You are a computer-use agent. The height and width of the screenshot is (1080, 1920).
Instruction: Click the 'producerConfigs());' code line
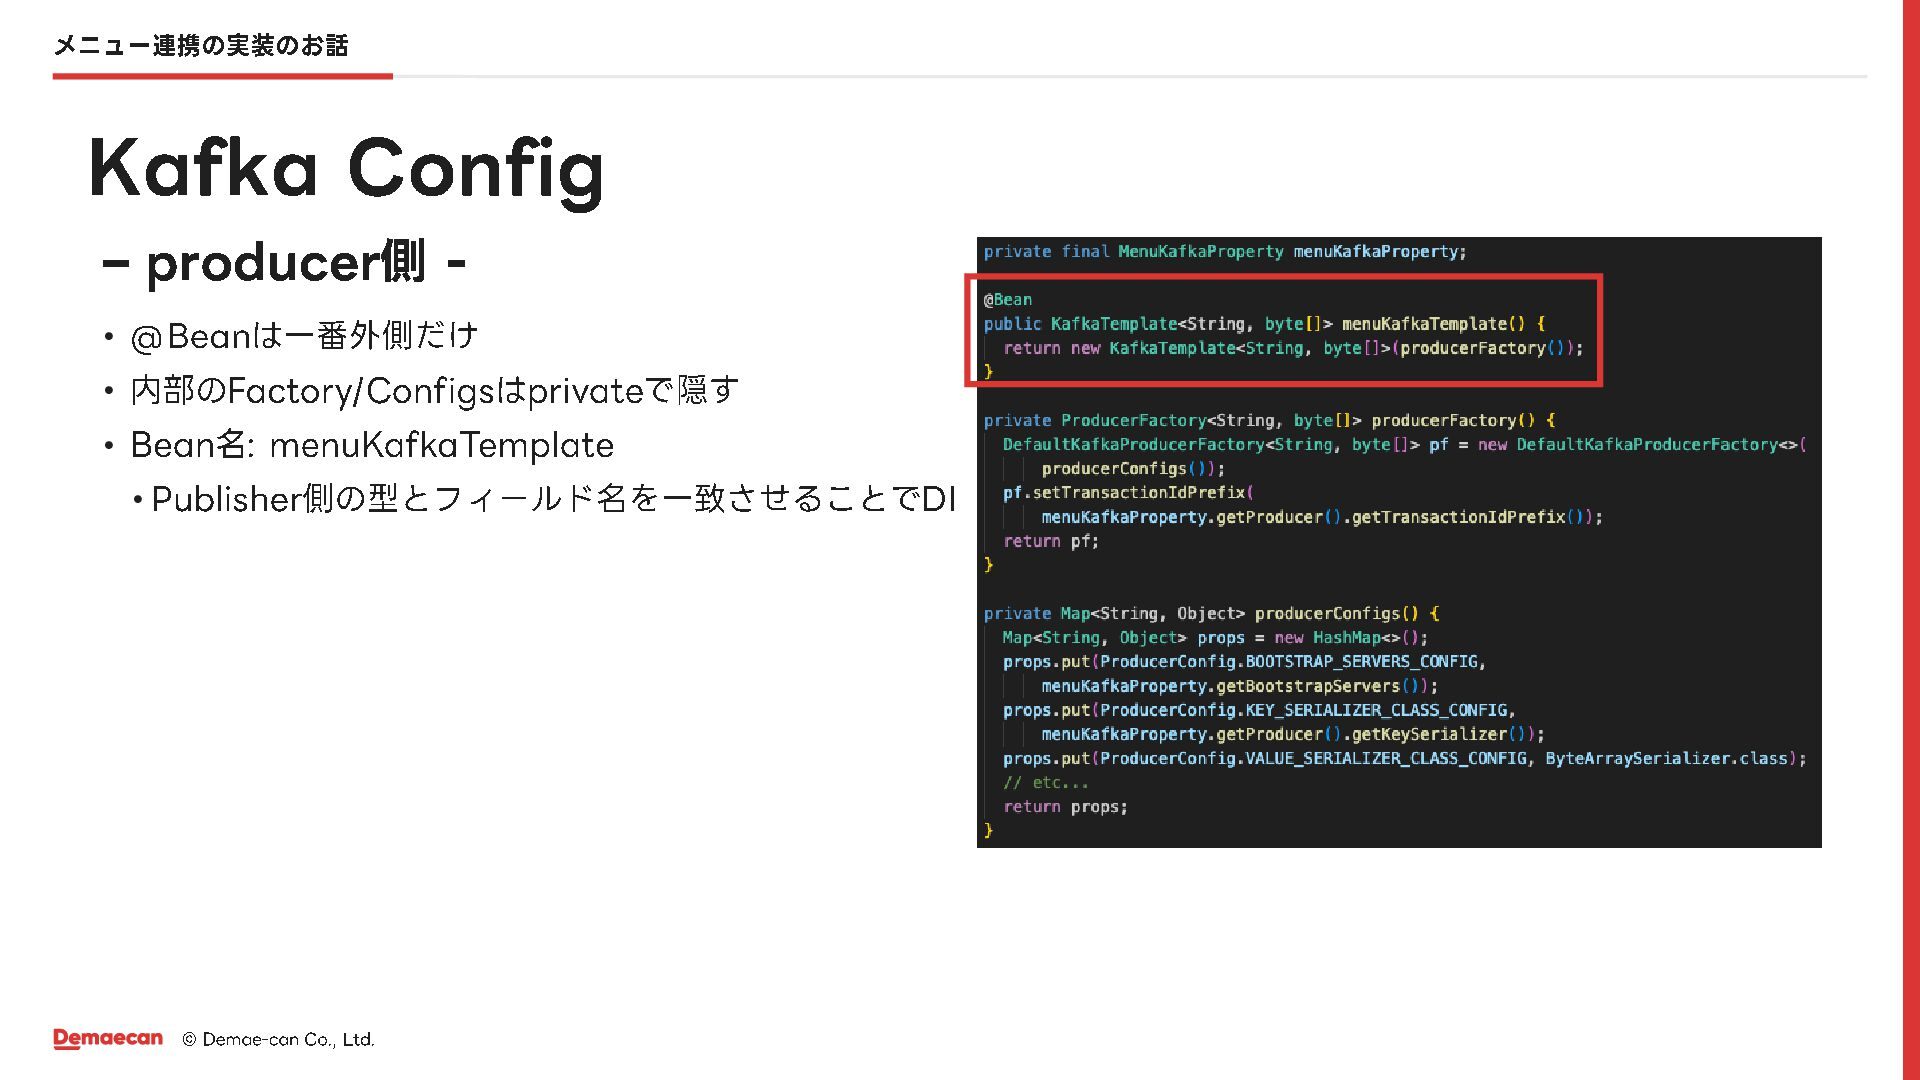tap(1133, 469)
